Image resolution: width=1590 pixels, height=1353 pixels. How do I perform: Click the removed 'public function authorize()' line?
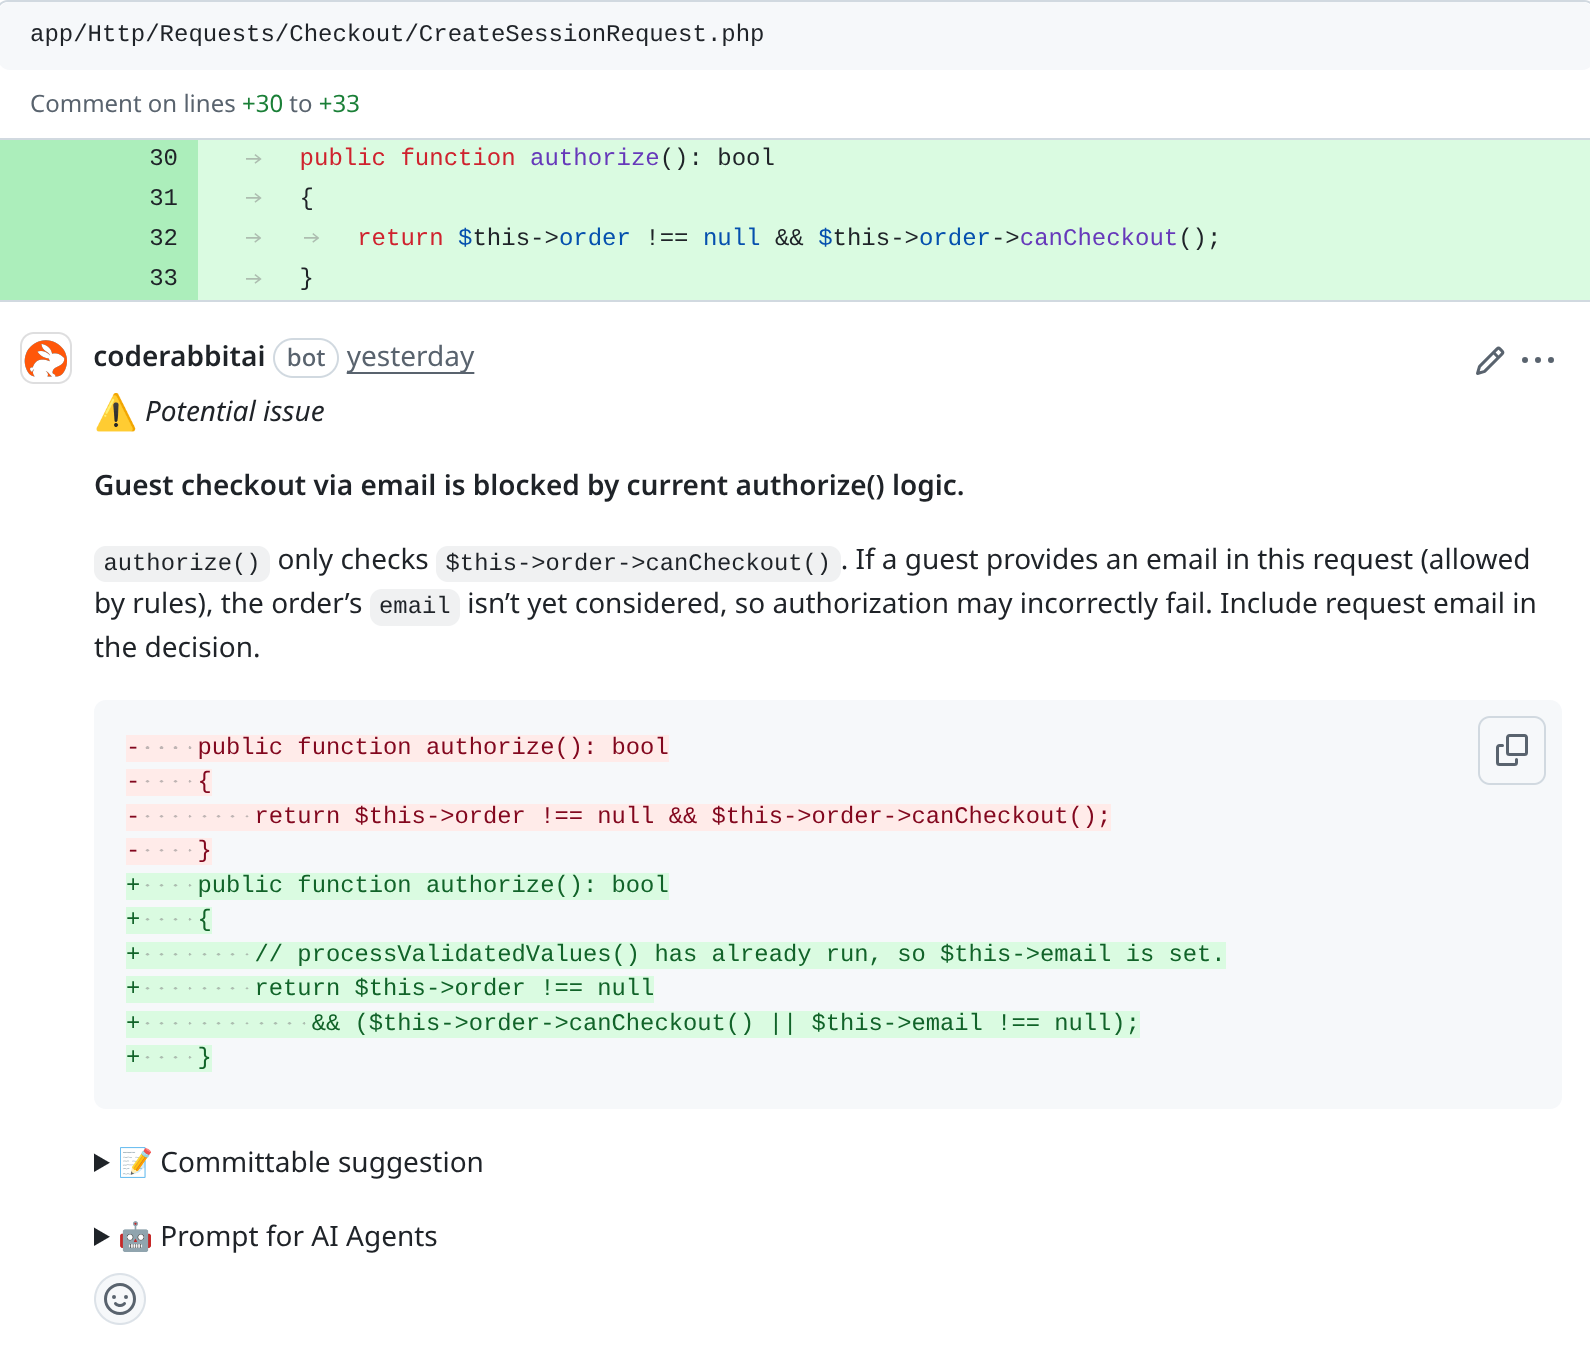pyautogui.click(x=397, y=747)
